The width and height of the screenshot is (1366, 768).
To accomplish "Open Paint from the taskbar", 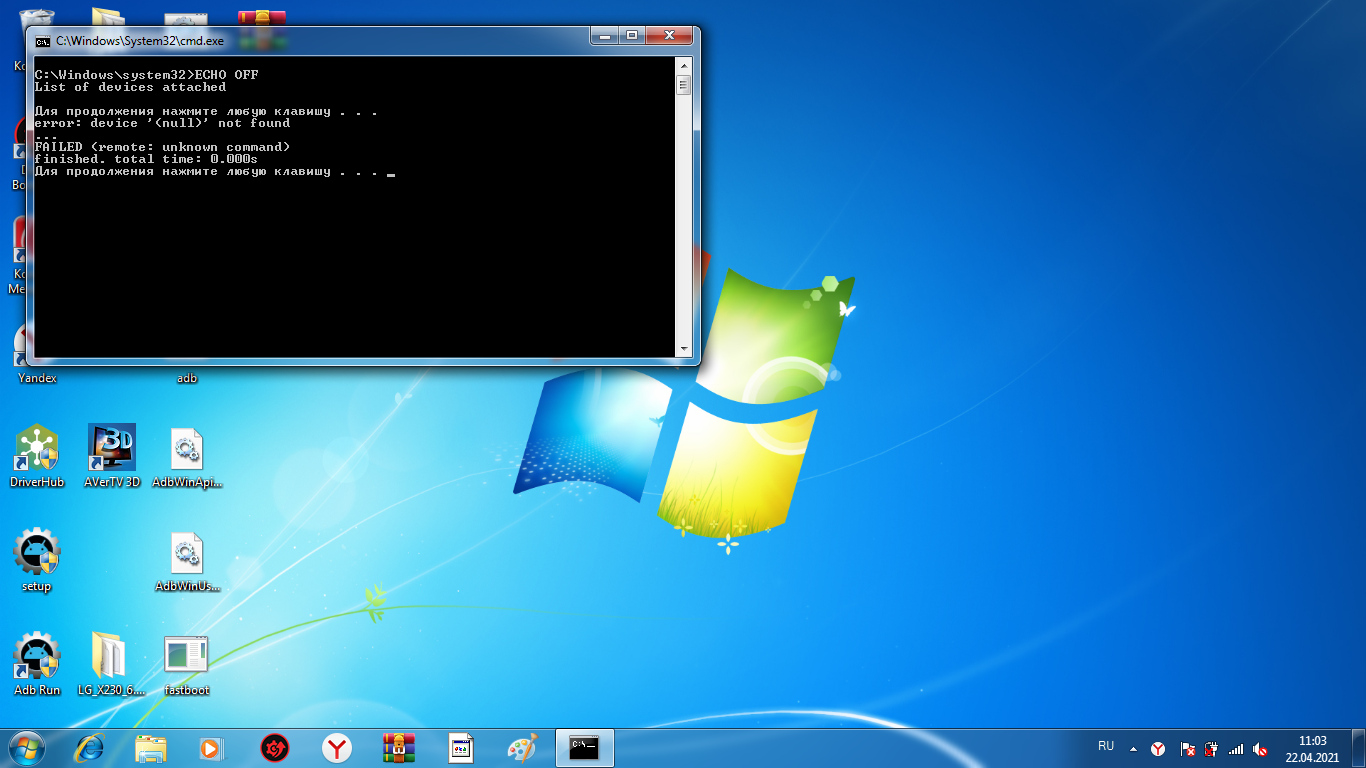I will tap(522, 748).
